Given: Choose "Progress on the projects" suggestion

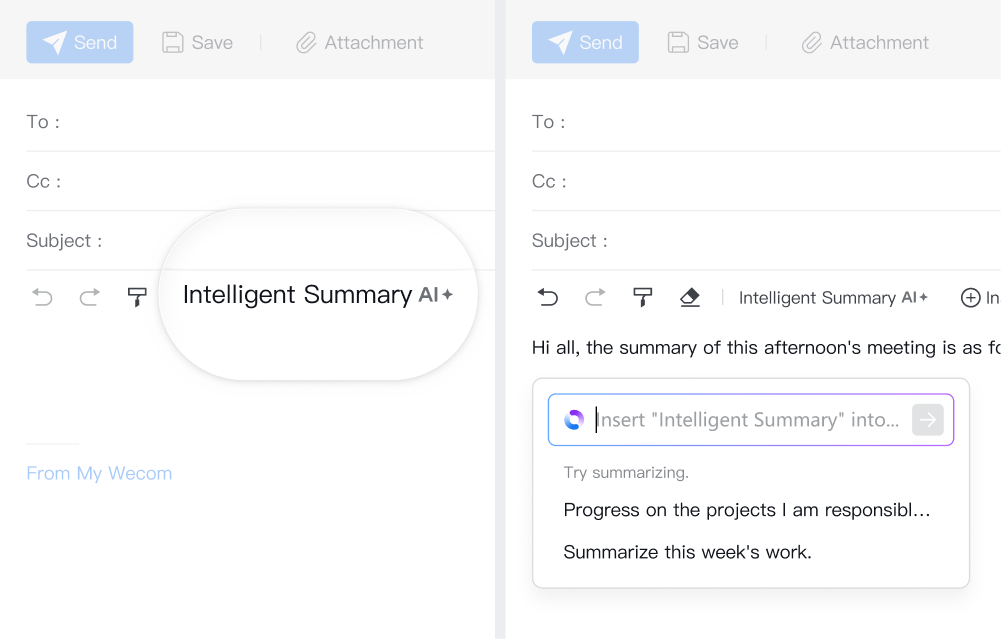Looking at the screenshot, I should (x=747, y=510).
